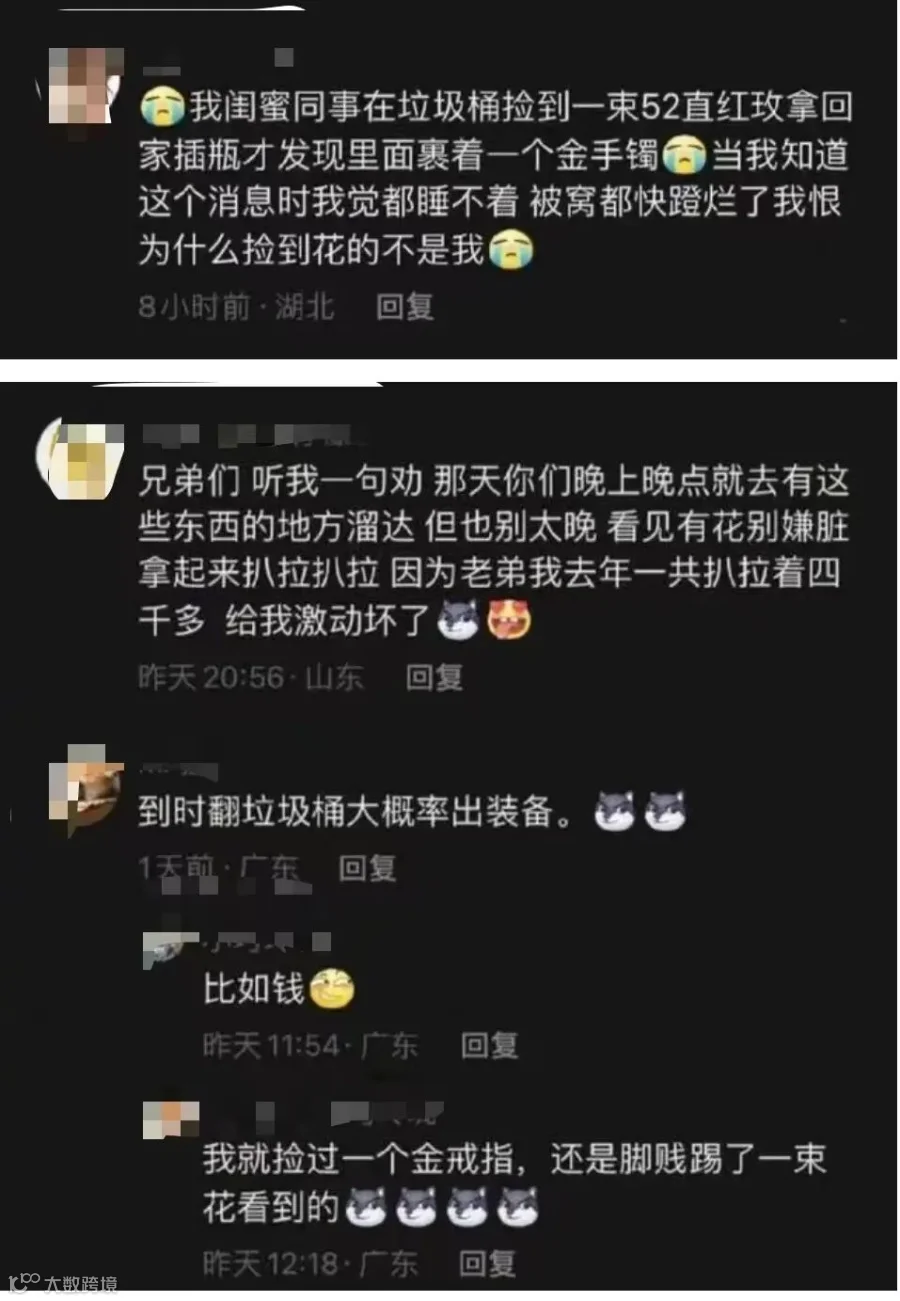Tap the crying emoji after 不是我
Viewport: 900px width, 1301px height.
click(x=511, y=250)
